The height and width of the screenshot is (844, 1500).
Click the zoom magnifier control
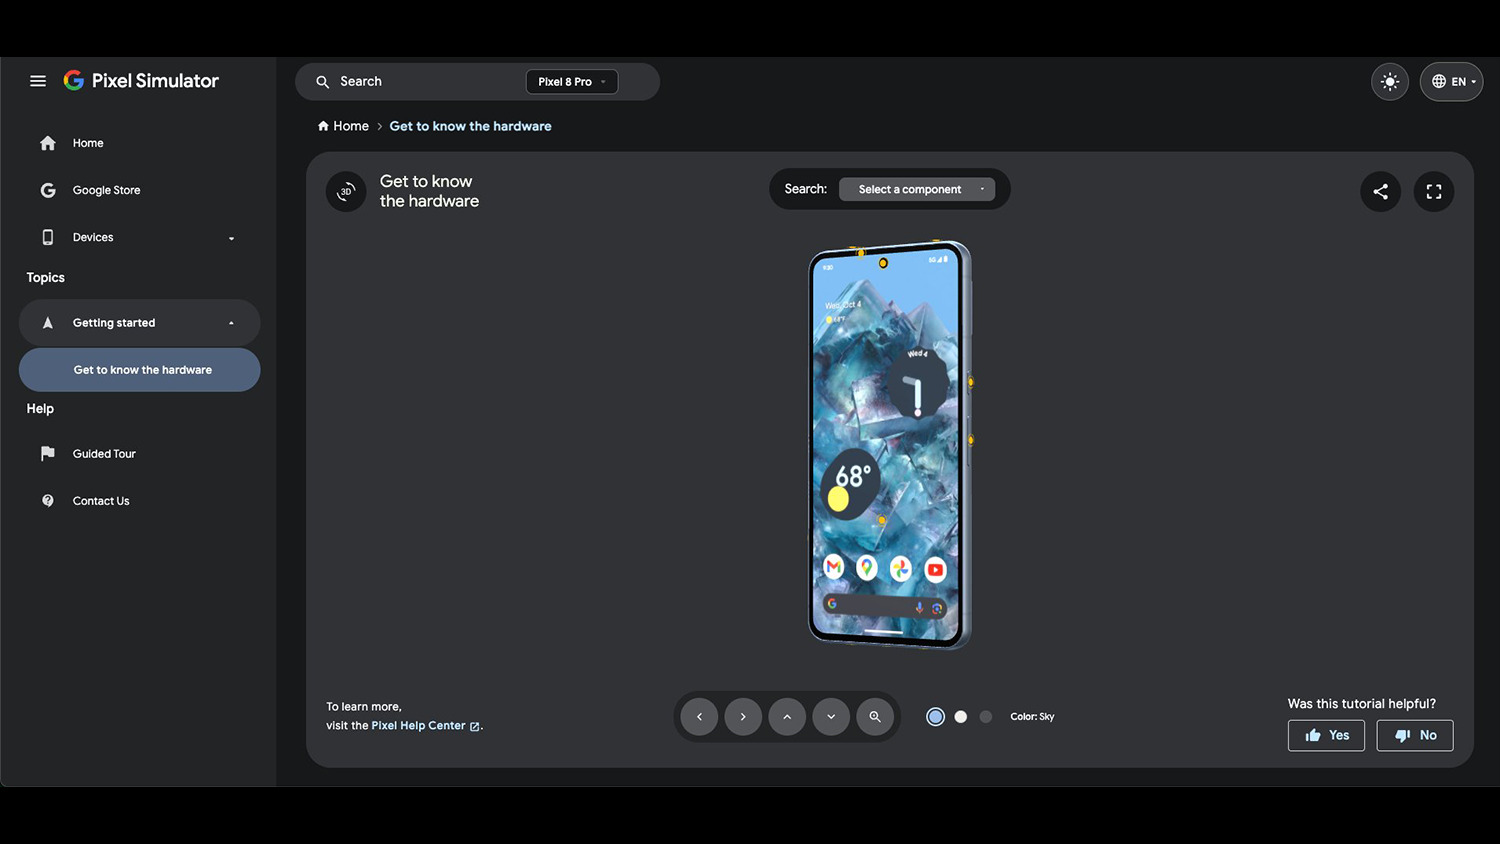click(x=875, y=717)
